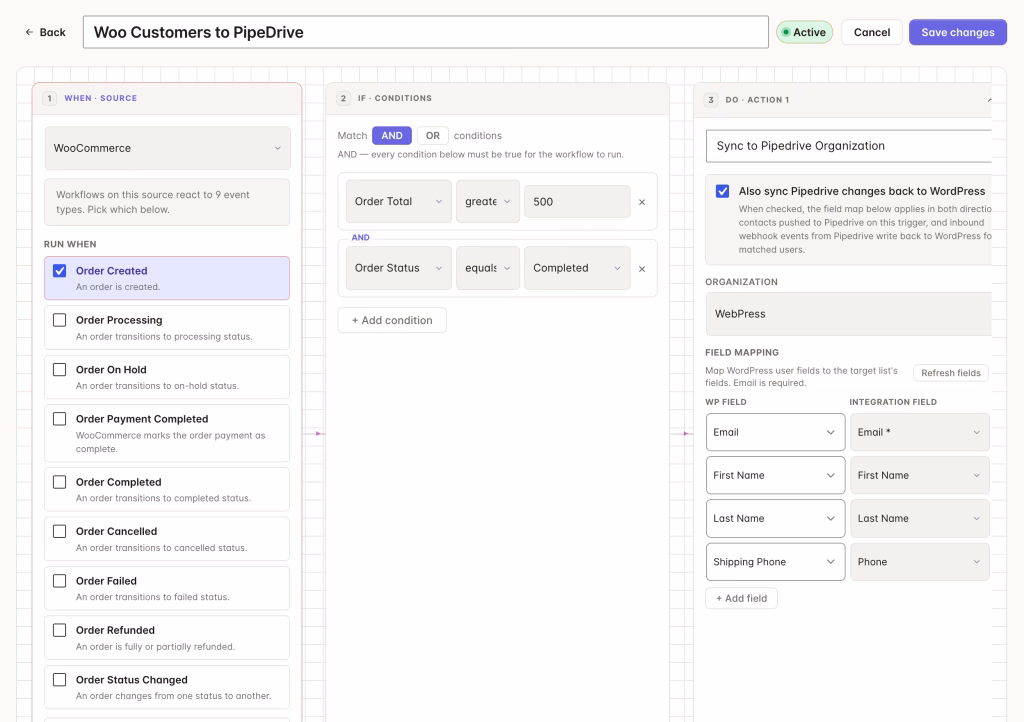The width and height of the screenshot is (1024, 722).
Task: Open the Order Total field dropdown
Action: coord(398,202)
